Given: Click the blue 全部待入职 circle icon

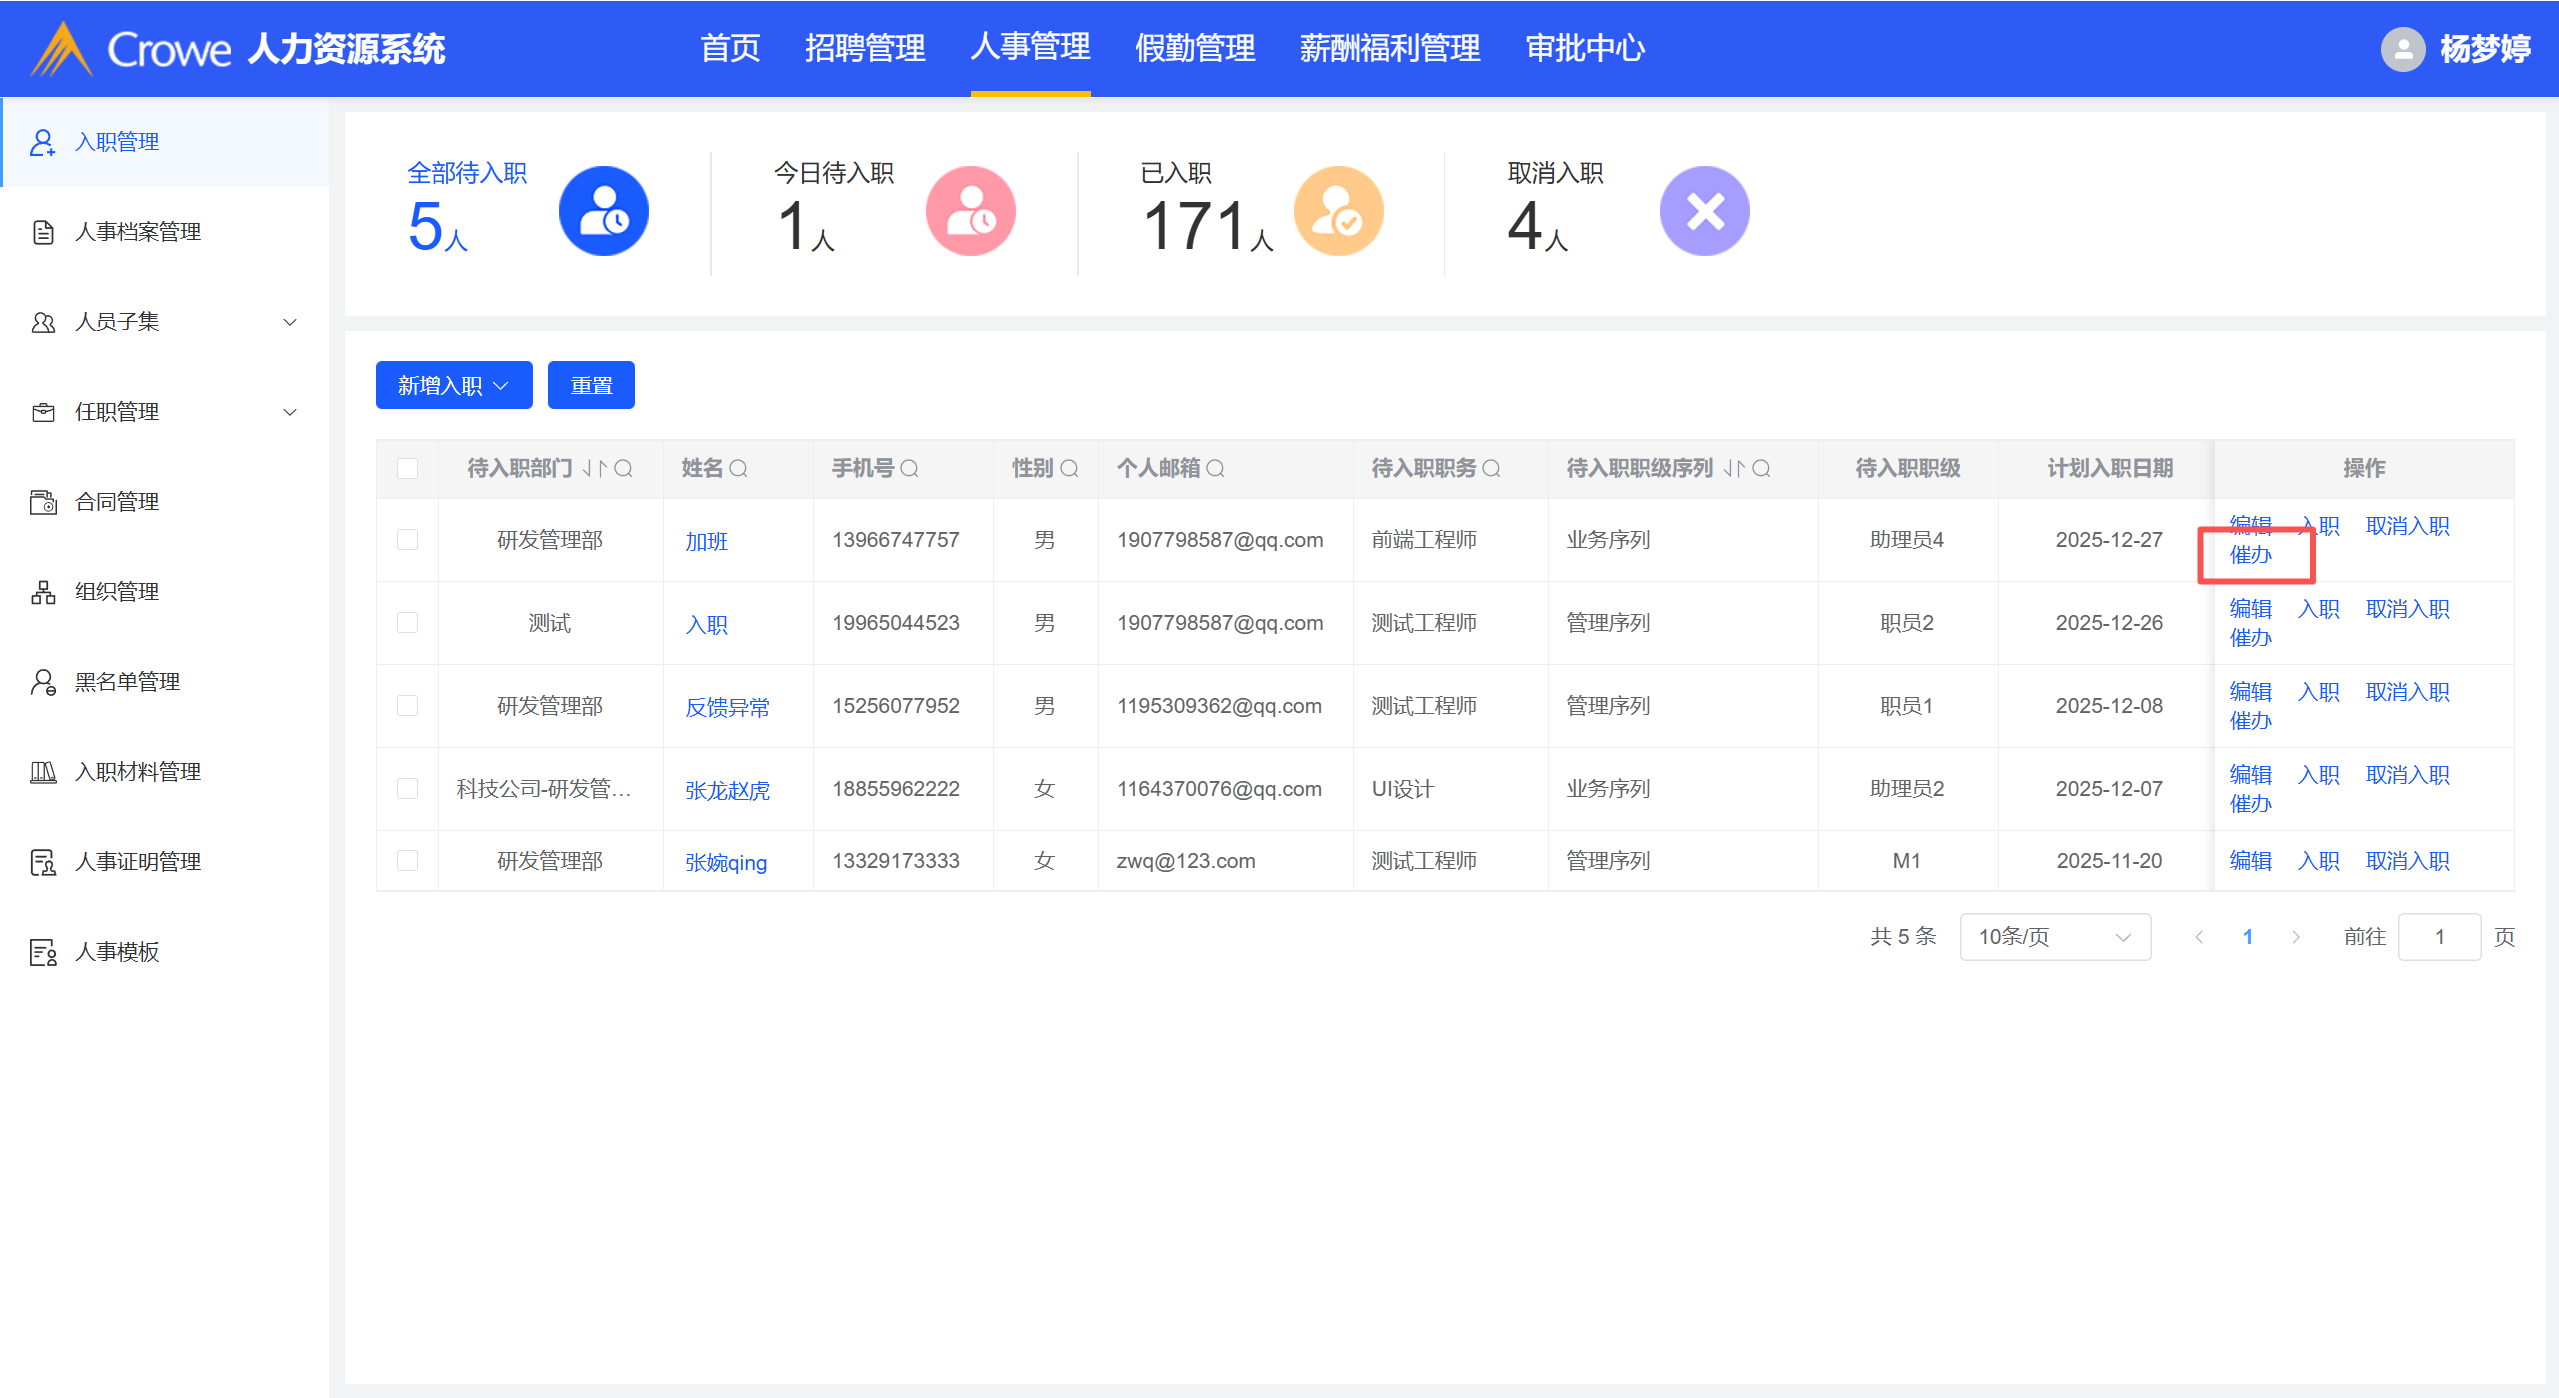Looking at the screenshot, I should click(x=603, y=211).
